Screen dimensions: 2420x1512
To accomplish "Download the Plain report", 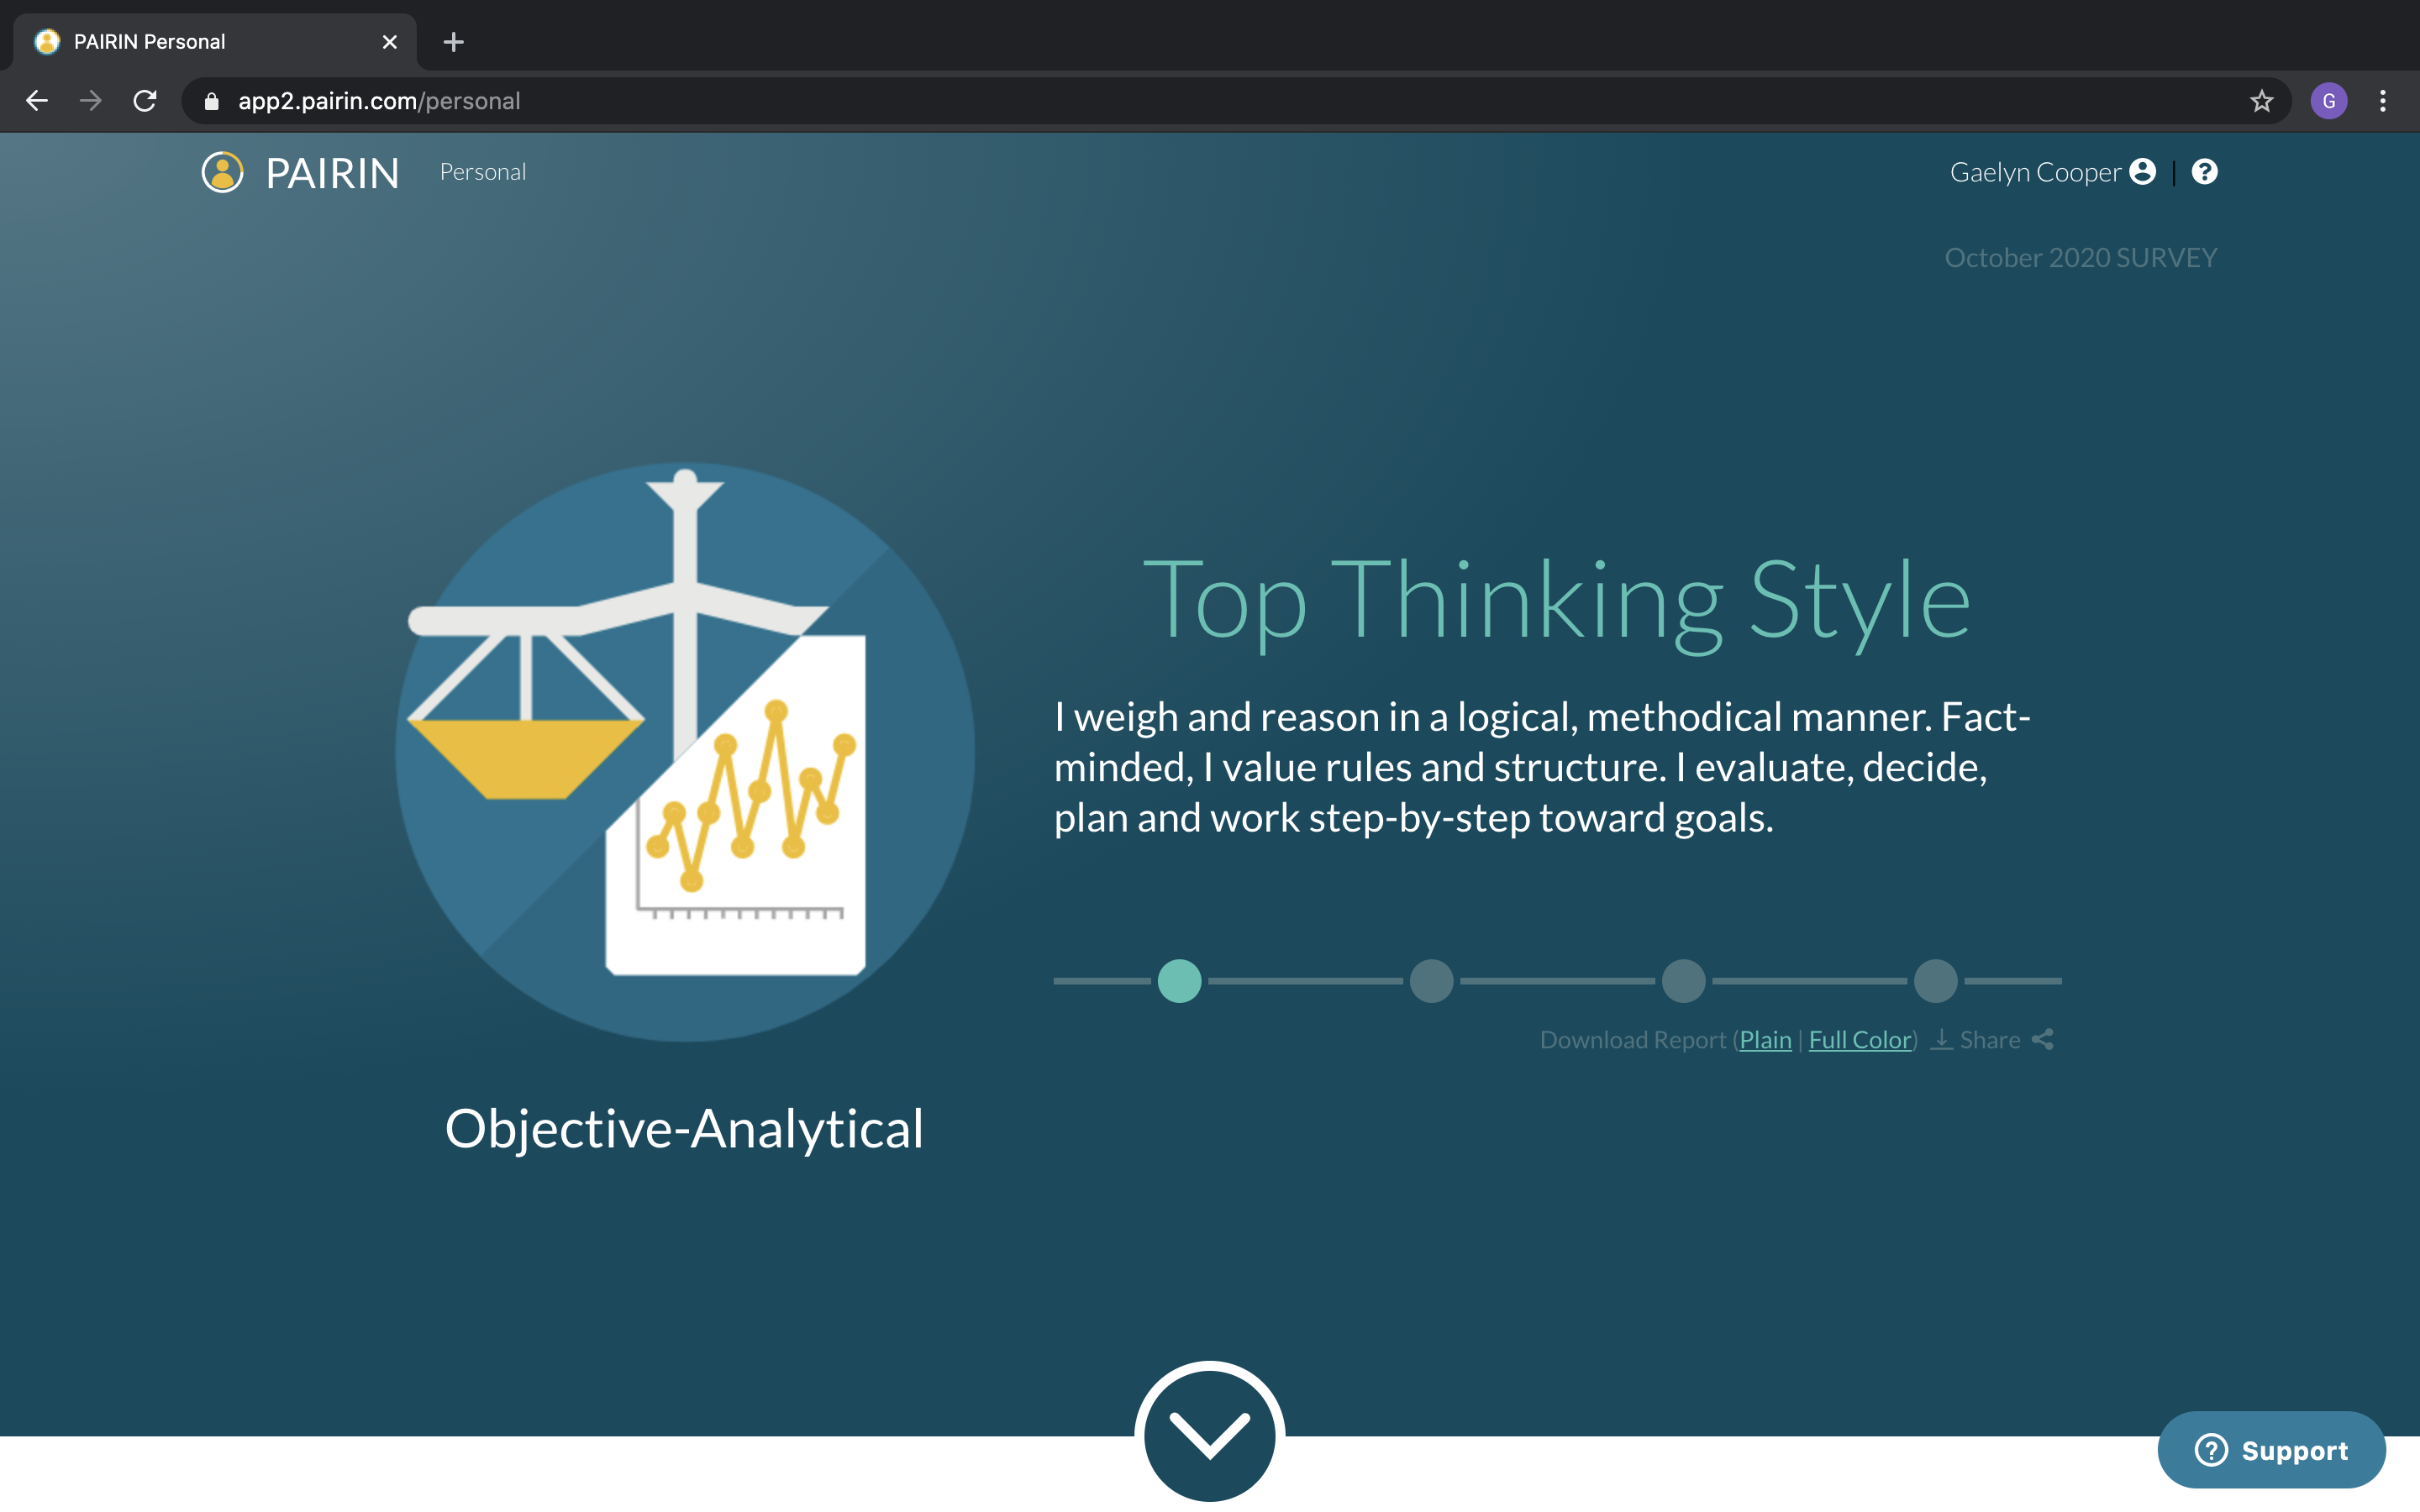I will coord(1765,1040).
